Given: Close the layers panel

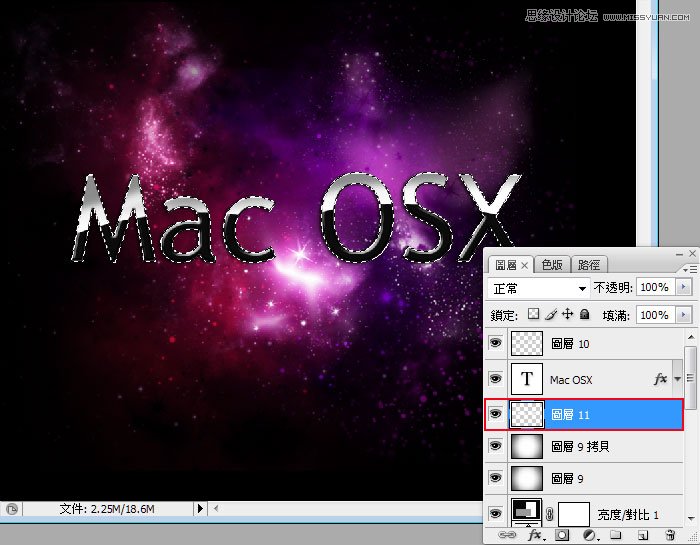Looking at the screenshot, I should coord(692,254).
